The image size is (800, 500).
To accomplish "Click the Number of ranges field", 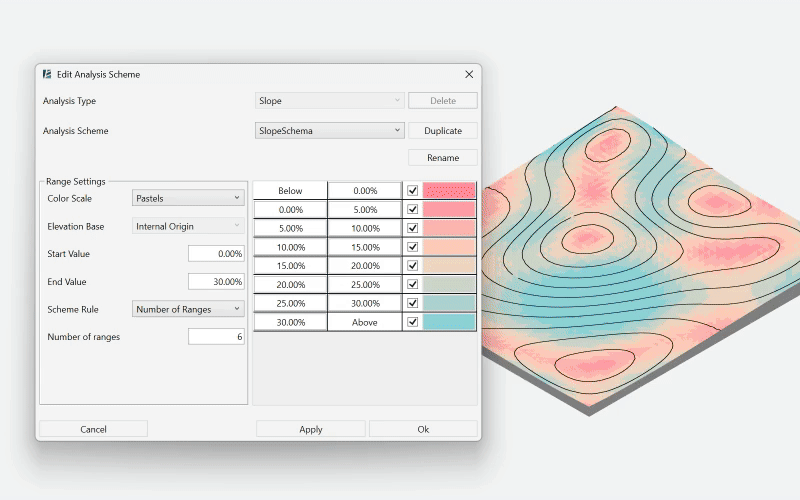I will tap(216, 337).
